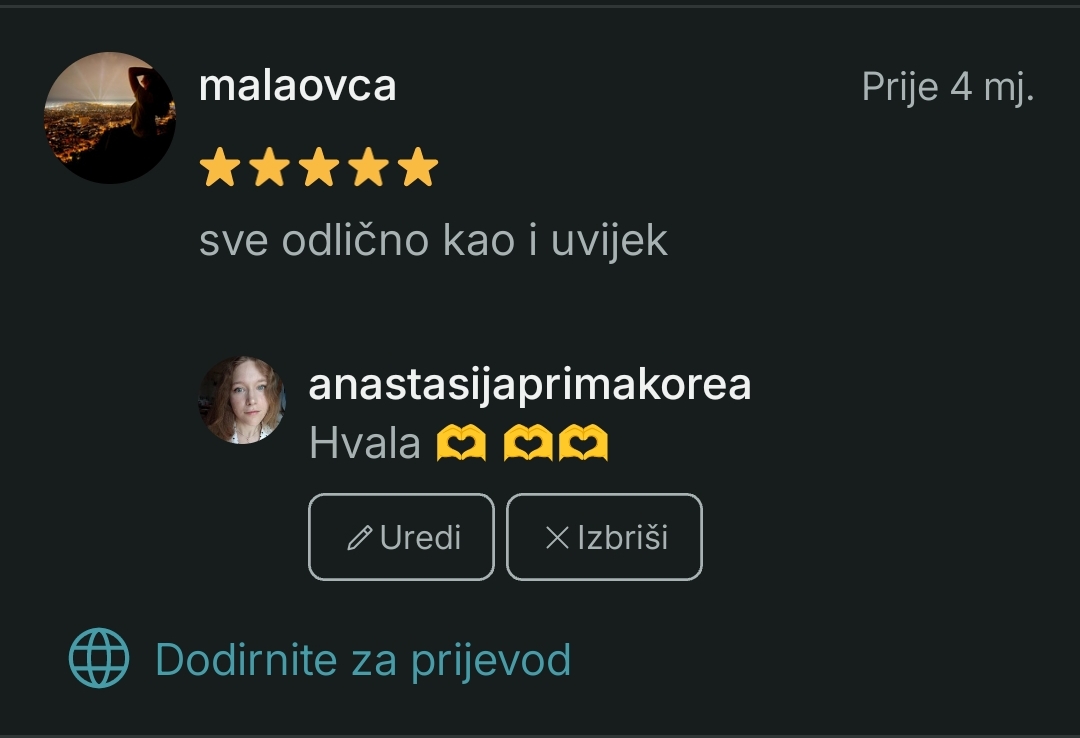The image size is (1080, 738).
Task: Click the X icon in Izbriši
Action: 557,537
